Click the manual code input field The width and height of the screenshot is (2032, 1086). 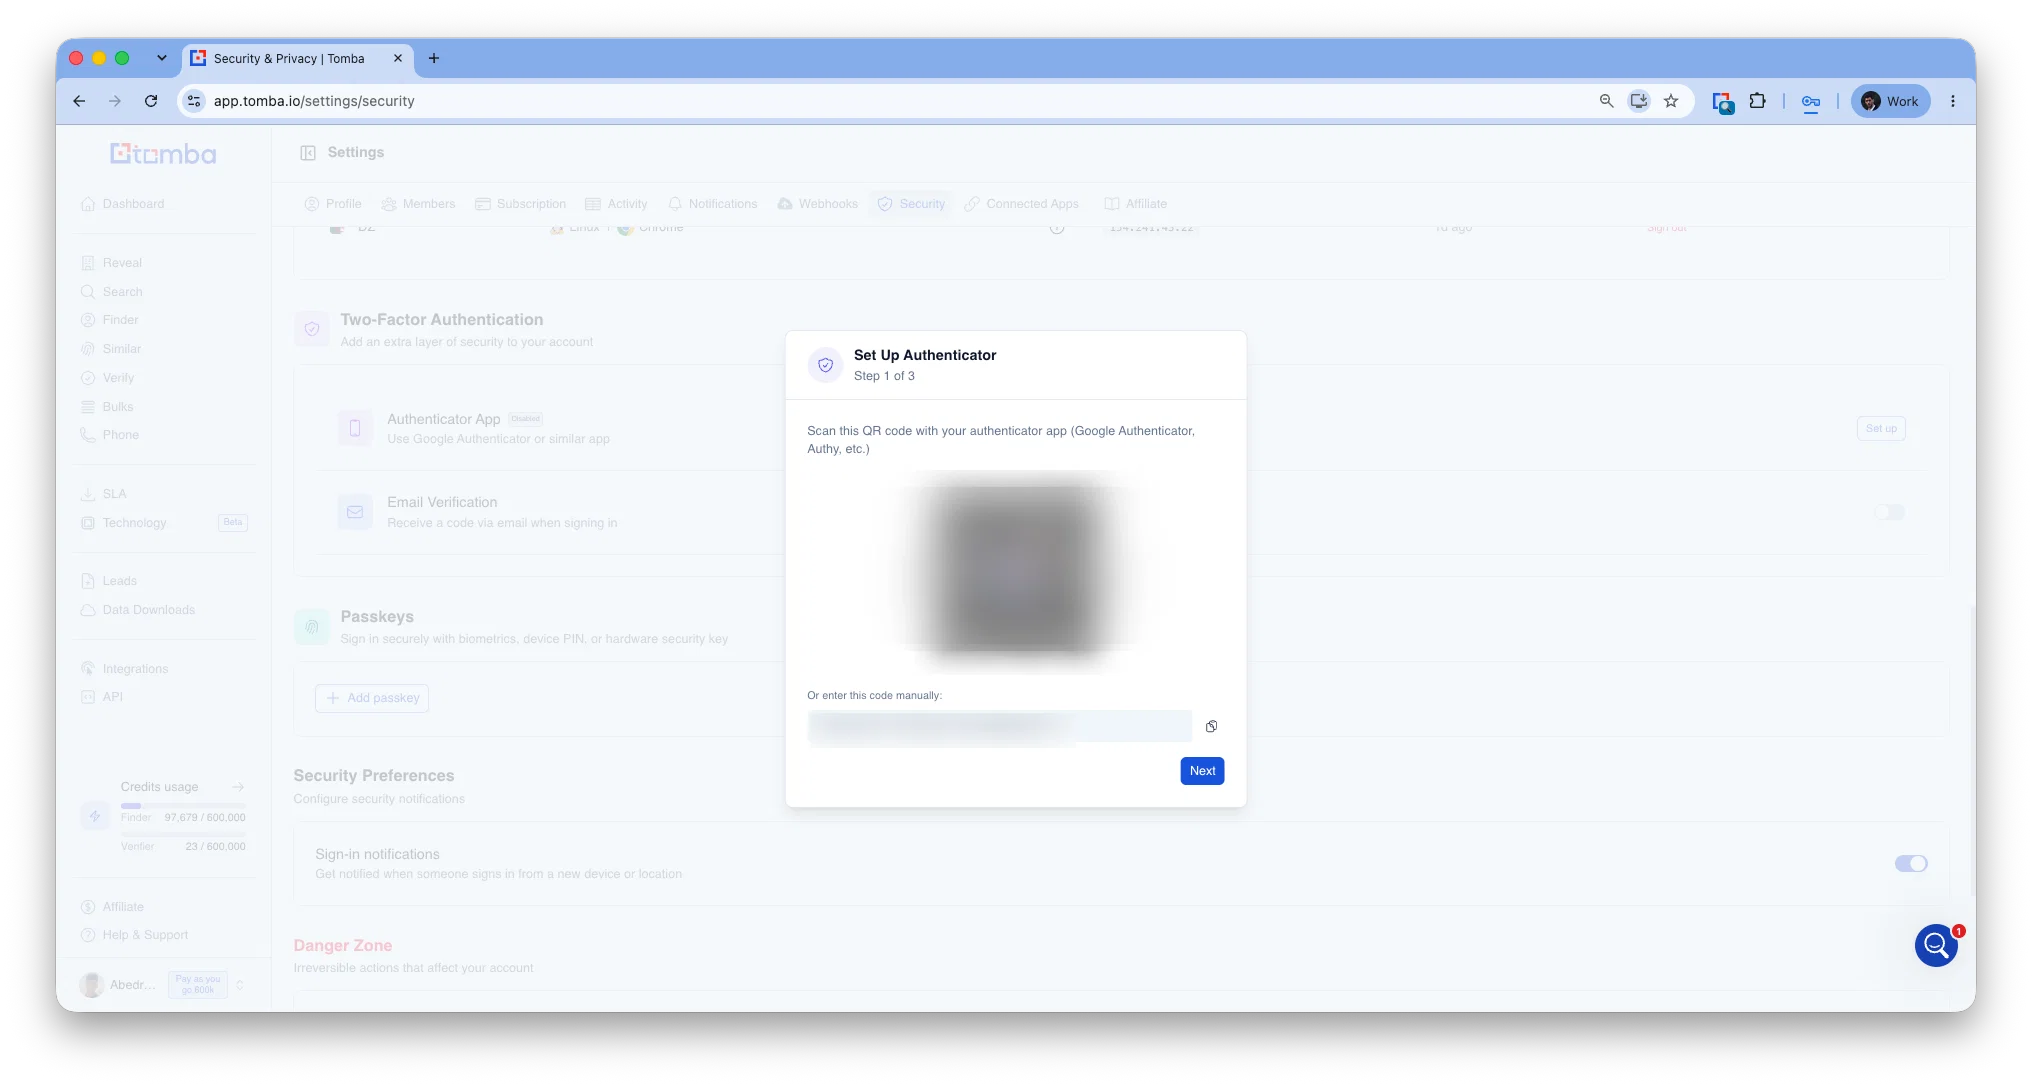tap(999, 726)
